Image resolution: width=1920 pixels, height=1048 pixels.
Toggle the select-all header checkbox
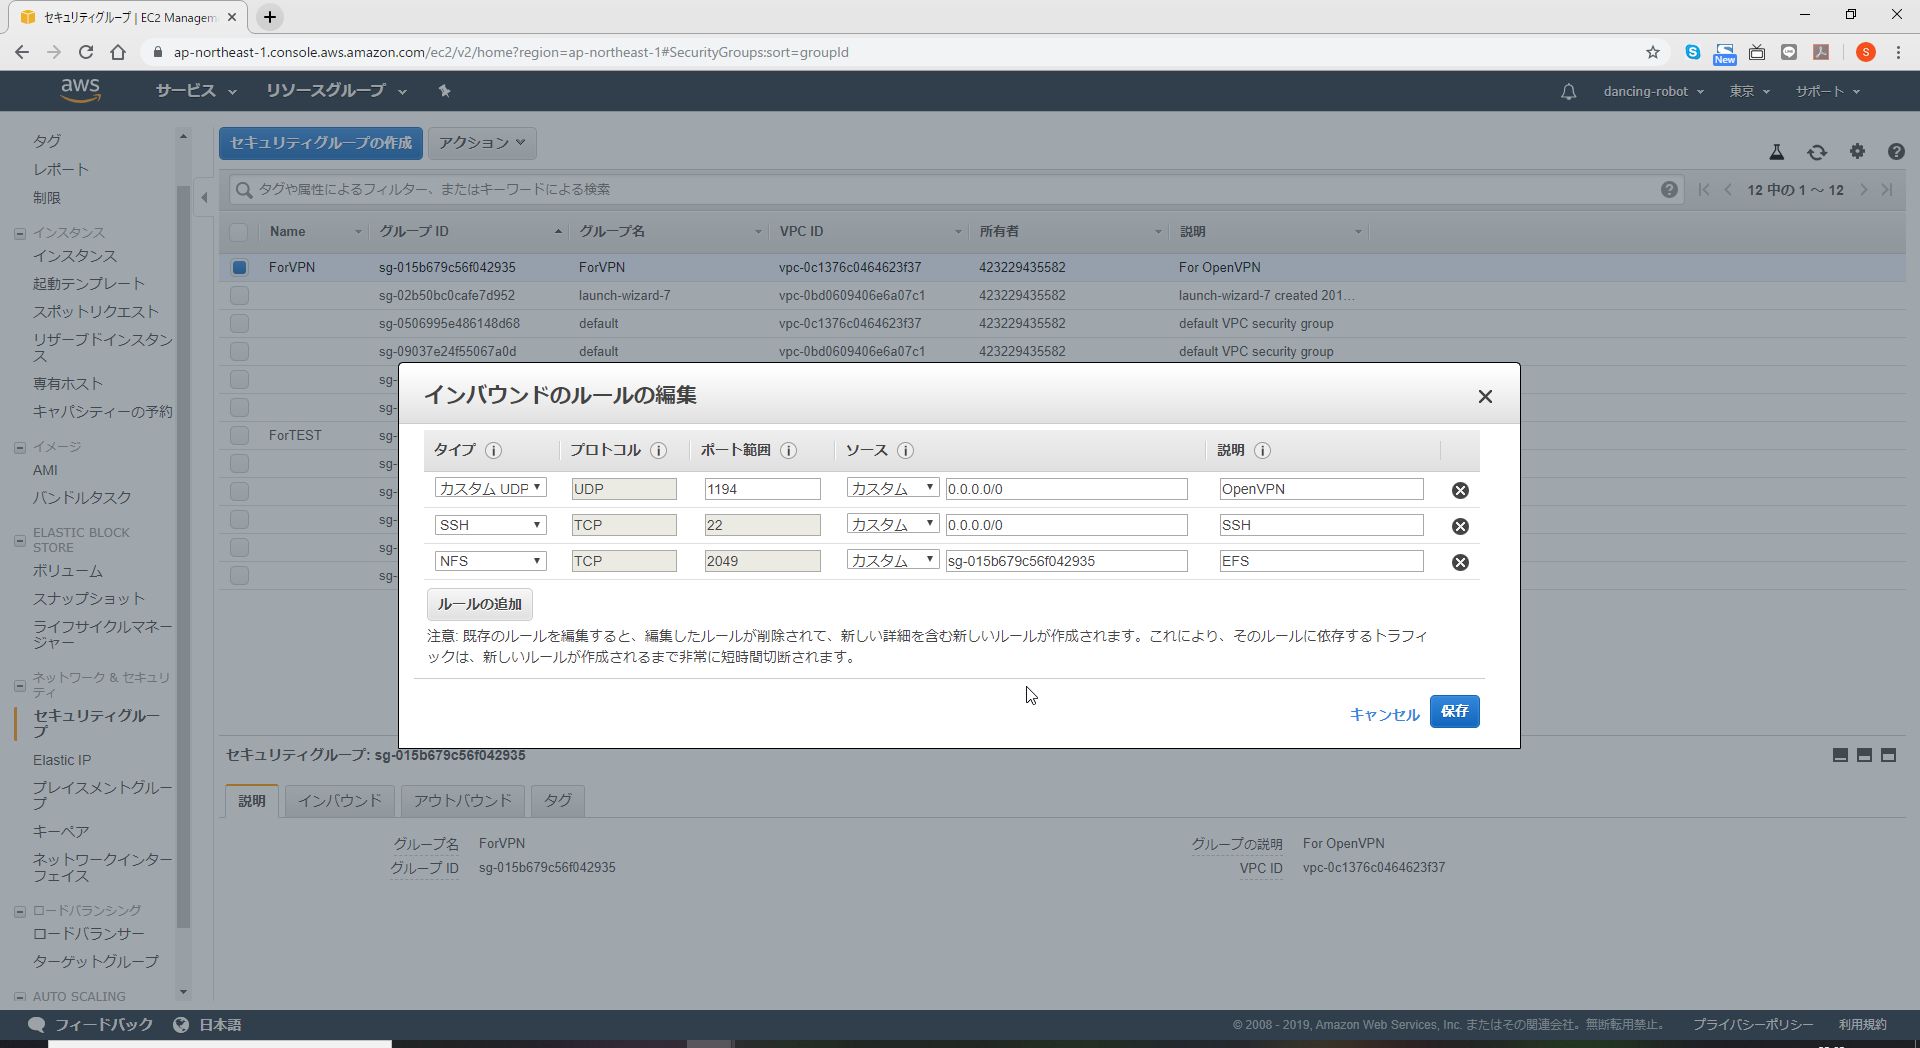(x=239, y=232)
